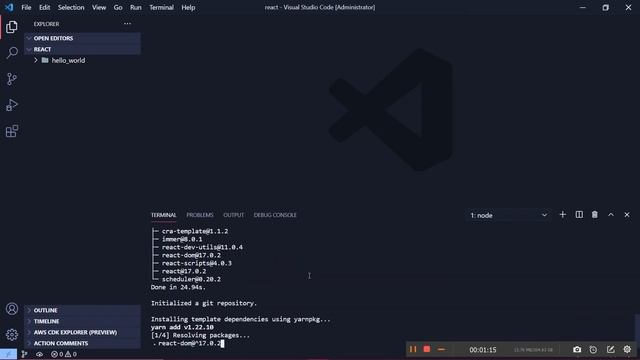Open the Terminal menu
This screenshot has width=640, height=360.
pos(161,7)
